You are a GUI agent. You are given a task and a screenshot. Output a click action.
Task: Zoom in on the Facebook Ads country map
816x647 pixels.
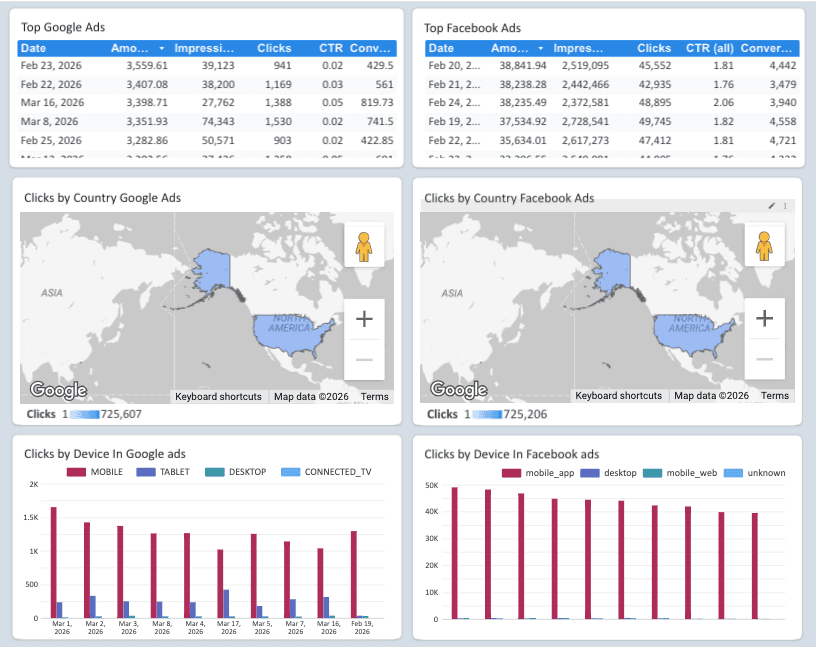tap(764, 318)
